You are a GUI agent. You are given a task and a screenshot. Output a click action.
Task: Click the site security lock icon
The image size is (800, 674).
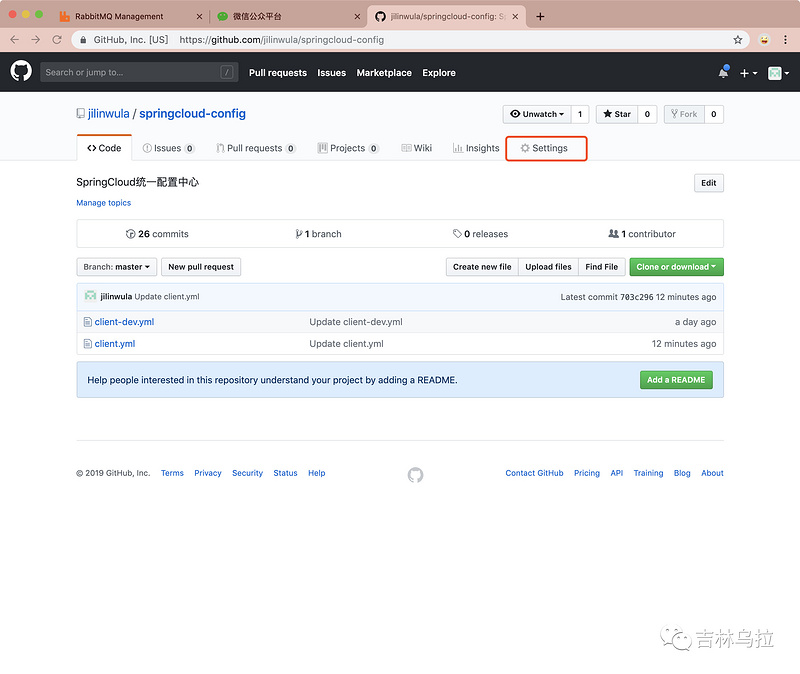(x=83, y=40)
